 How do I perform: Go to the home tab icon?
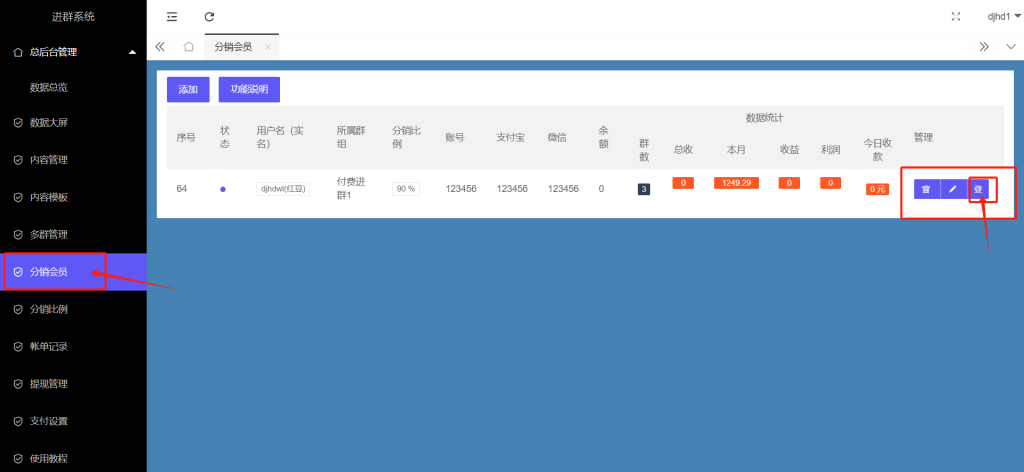(x=189, y=47)
